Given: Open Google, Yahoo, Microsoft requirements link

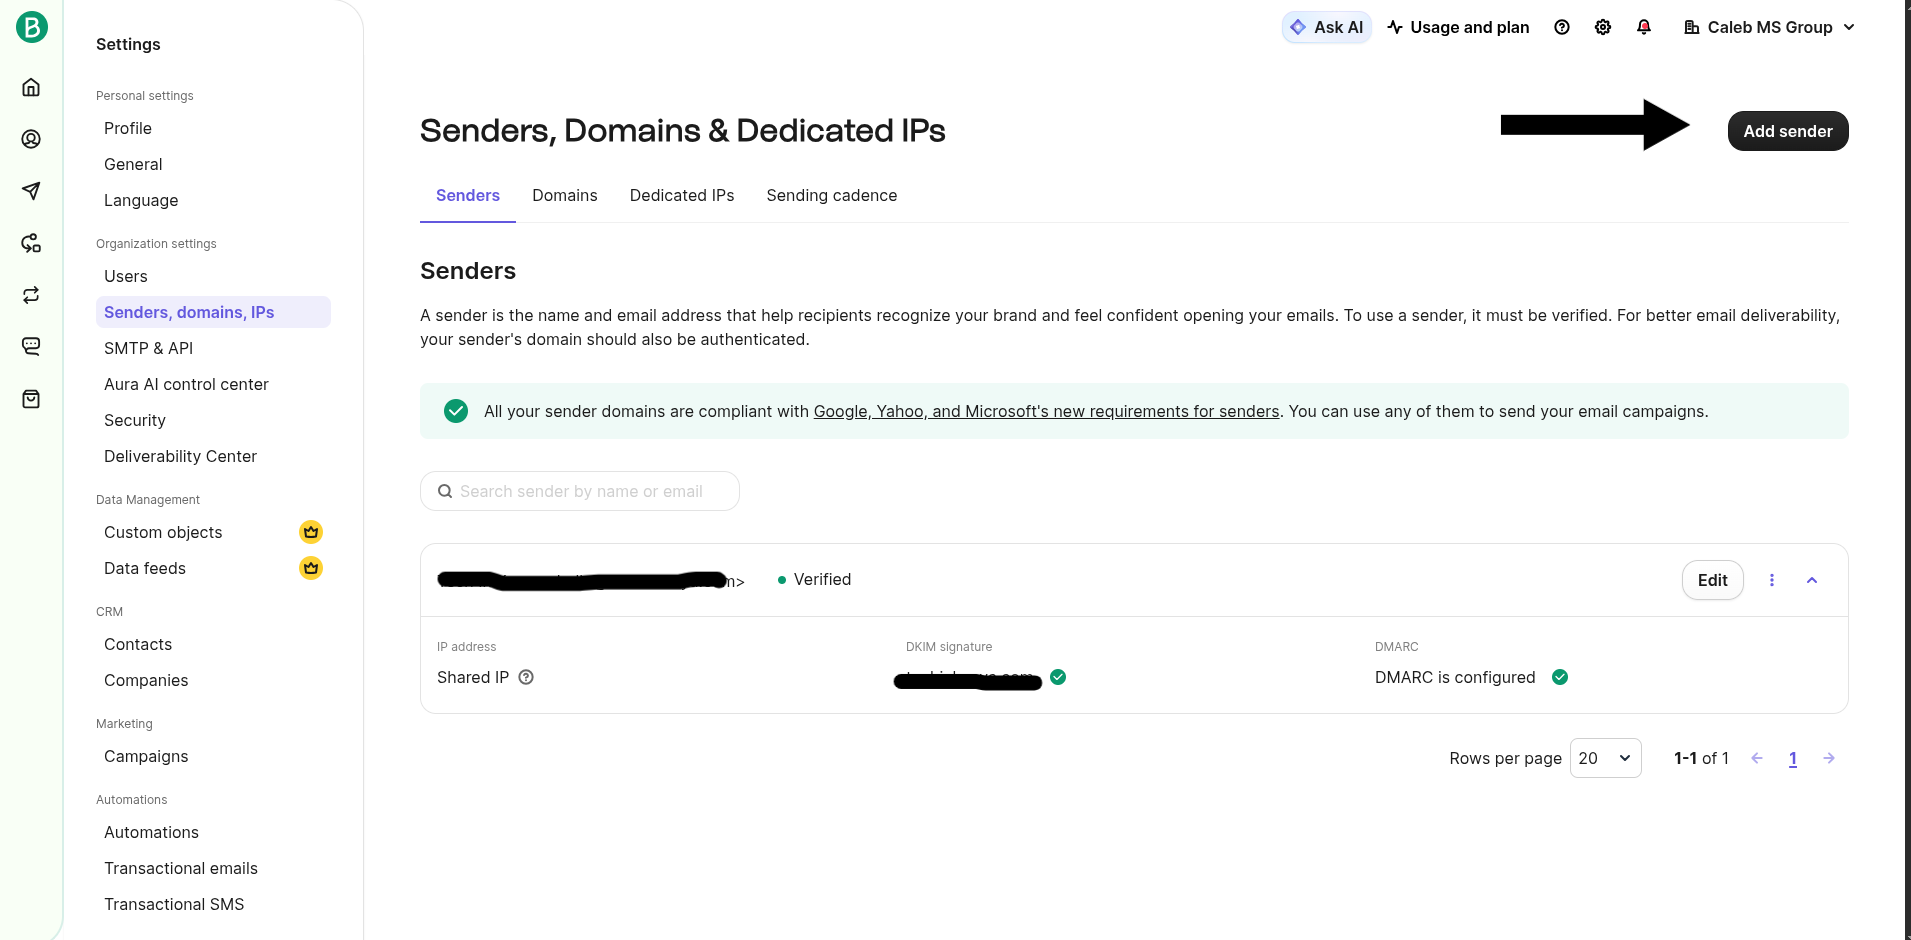Looking at the screenshot, I should pos(1046,411).
